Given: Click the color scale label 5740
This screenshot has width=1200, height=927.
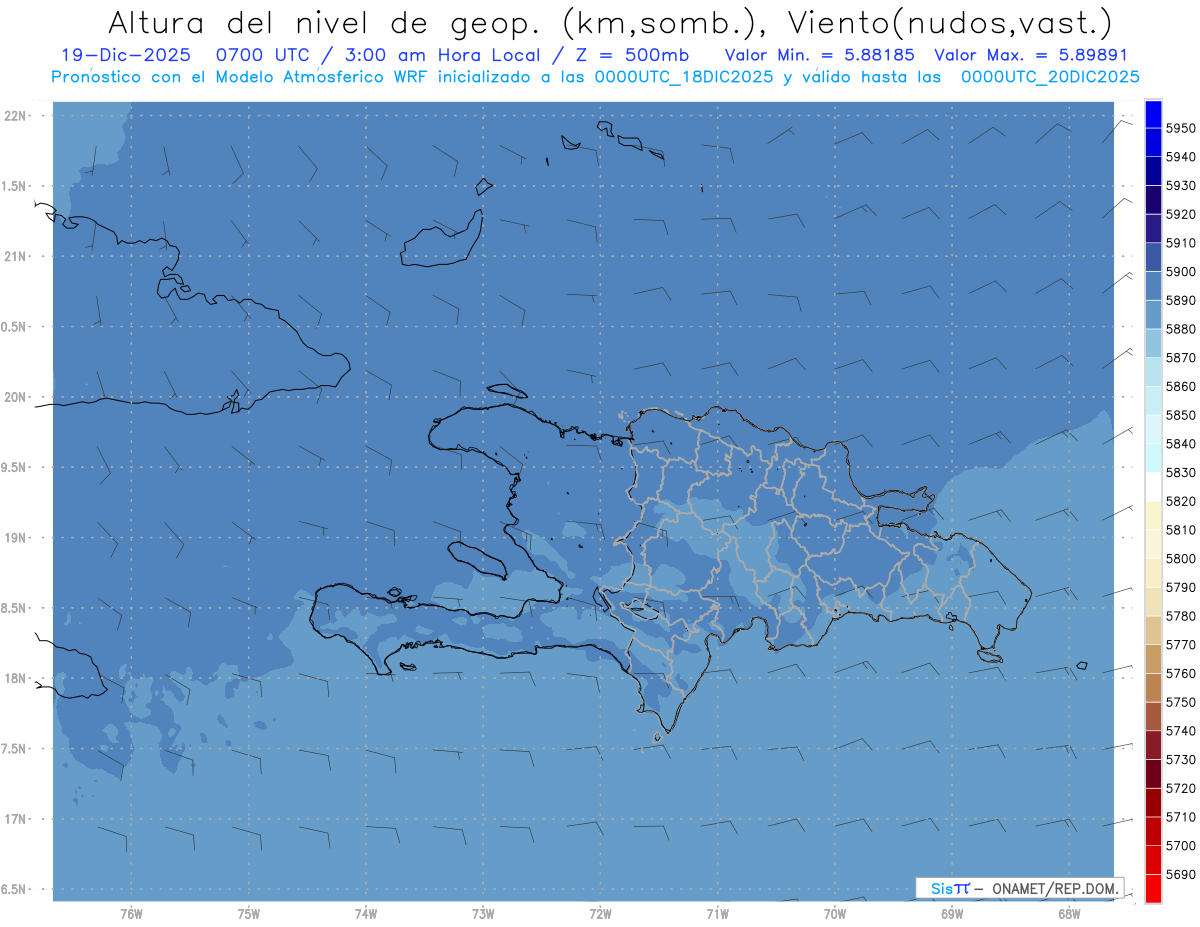Looking at the screenshot, I should 1180,731.
